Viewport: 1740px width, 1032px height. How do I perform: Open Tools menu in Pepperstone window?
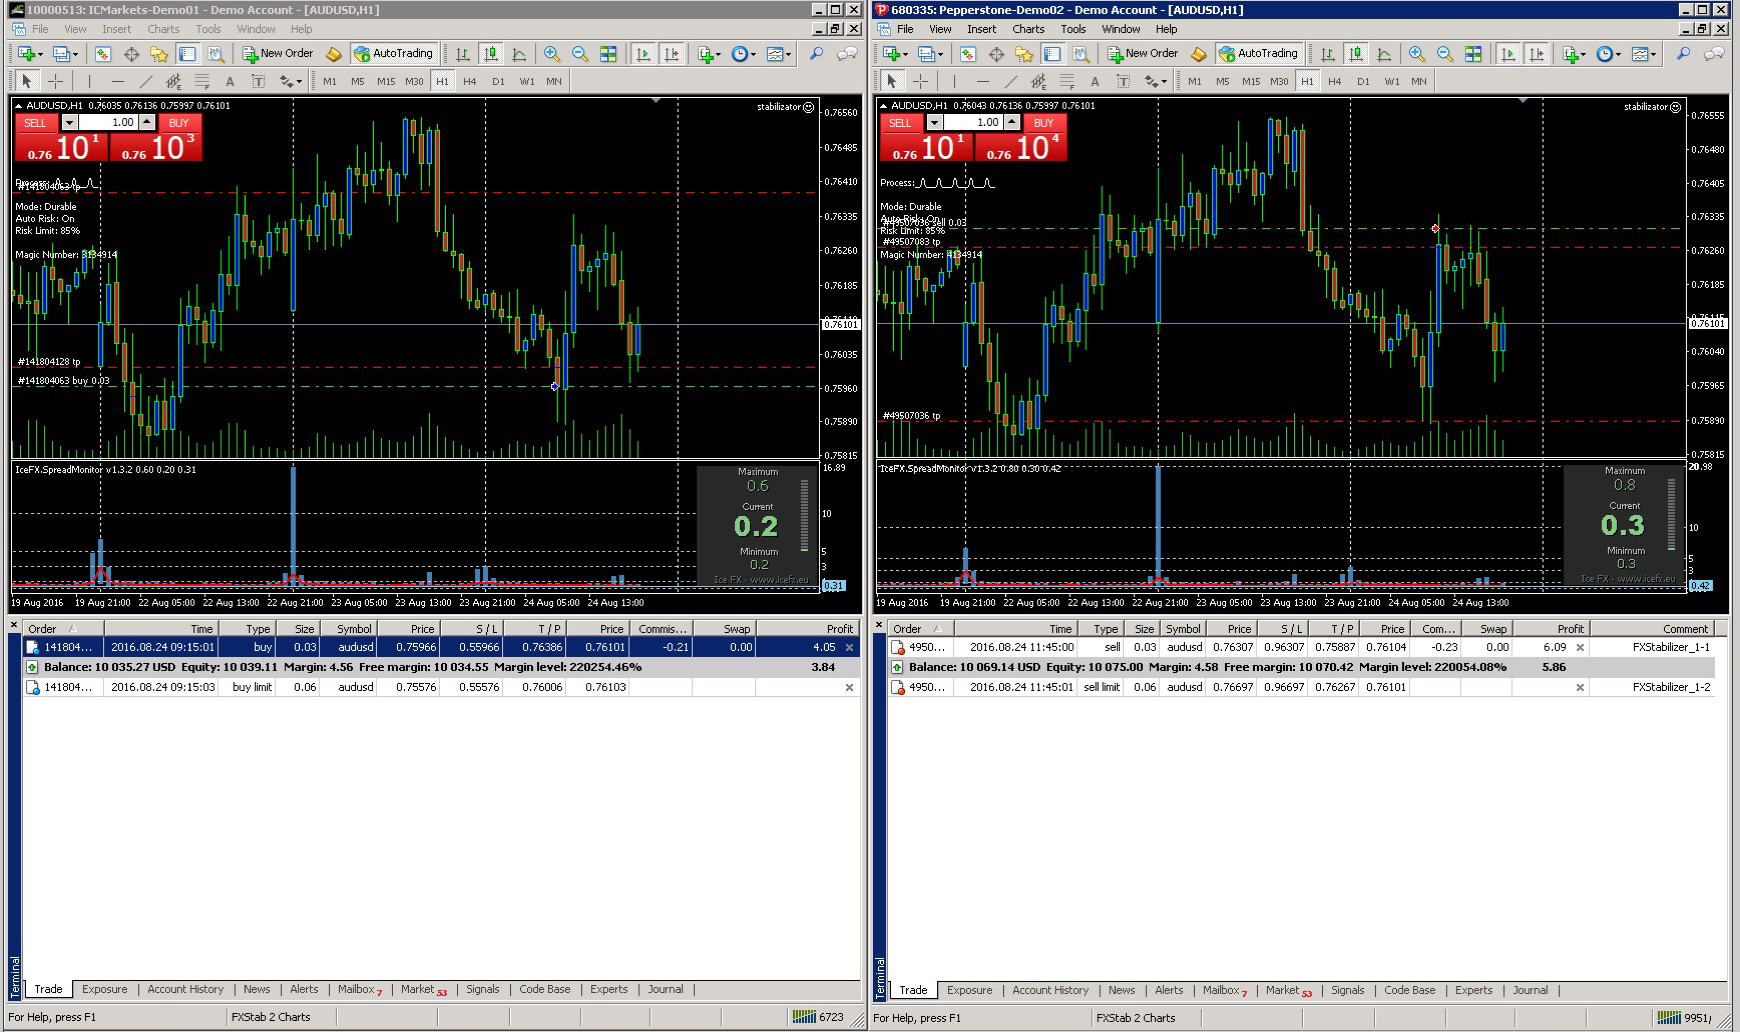point(1073,29)
